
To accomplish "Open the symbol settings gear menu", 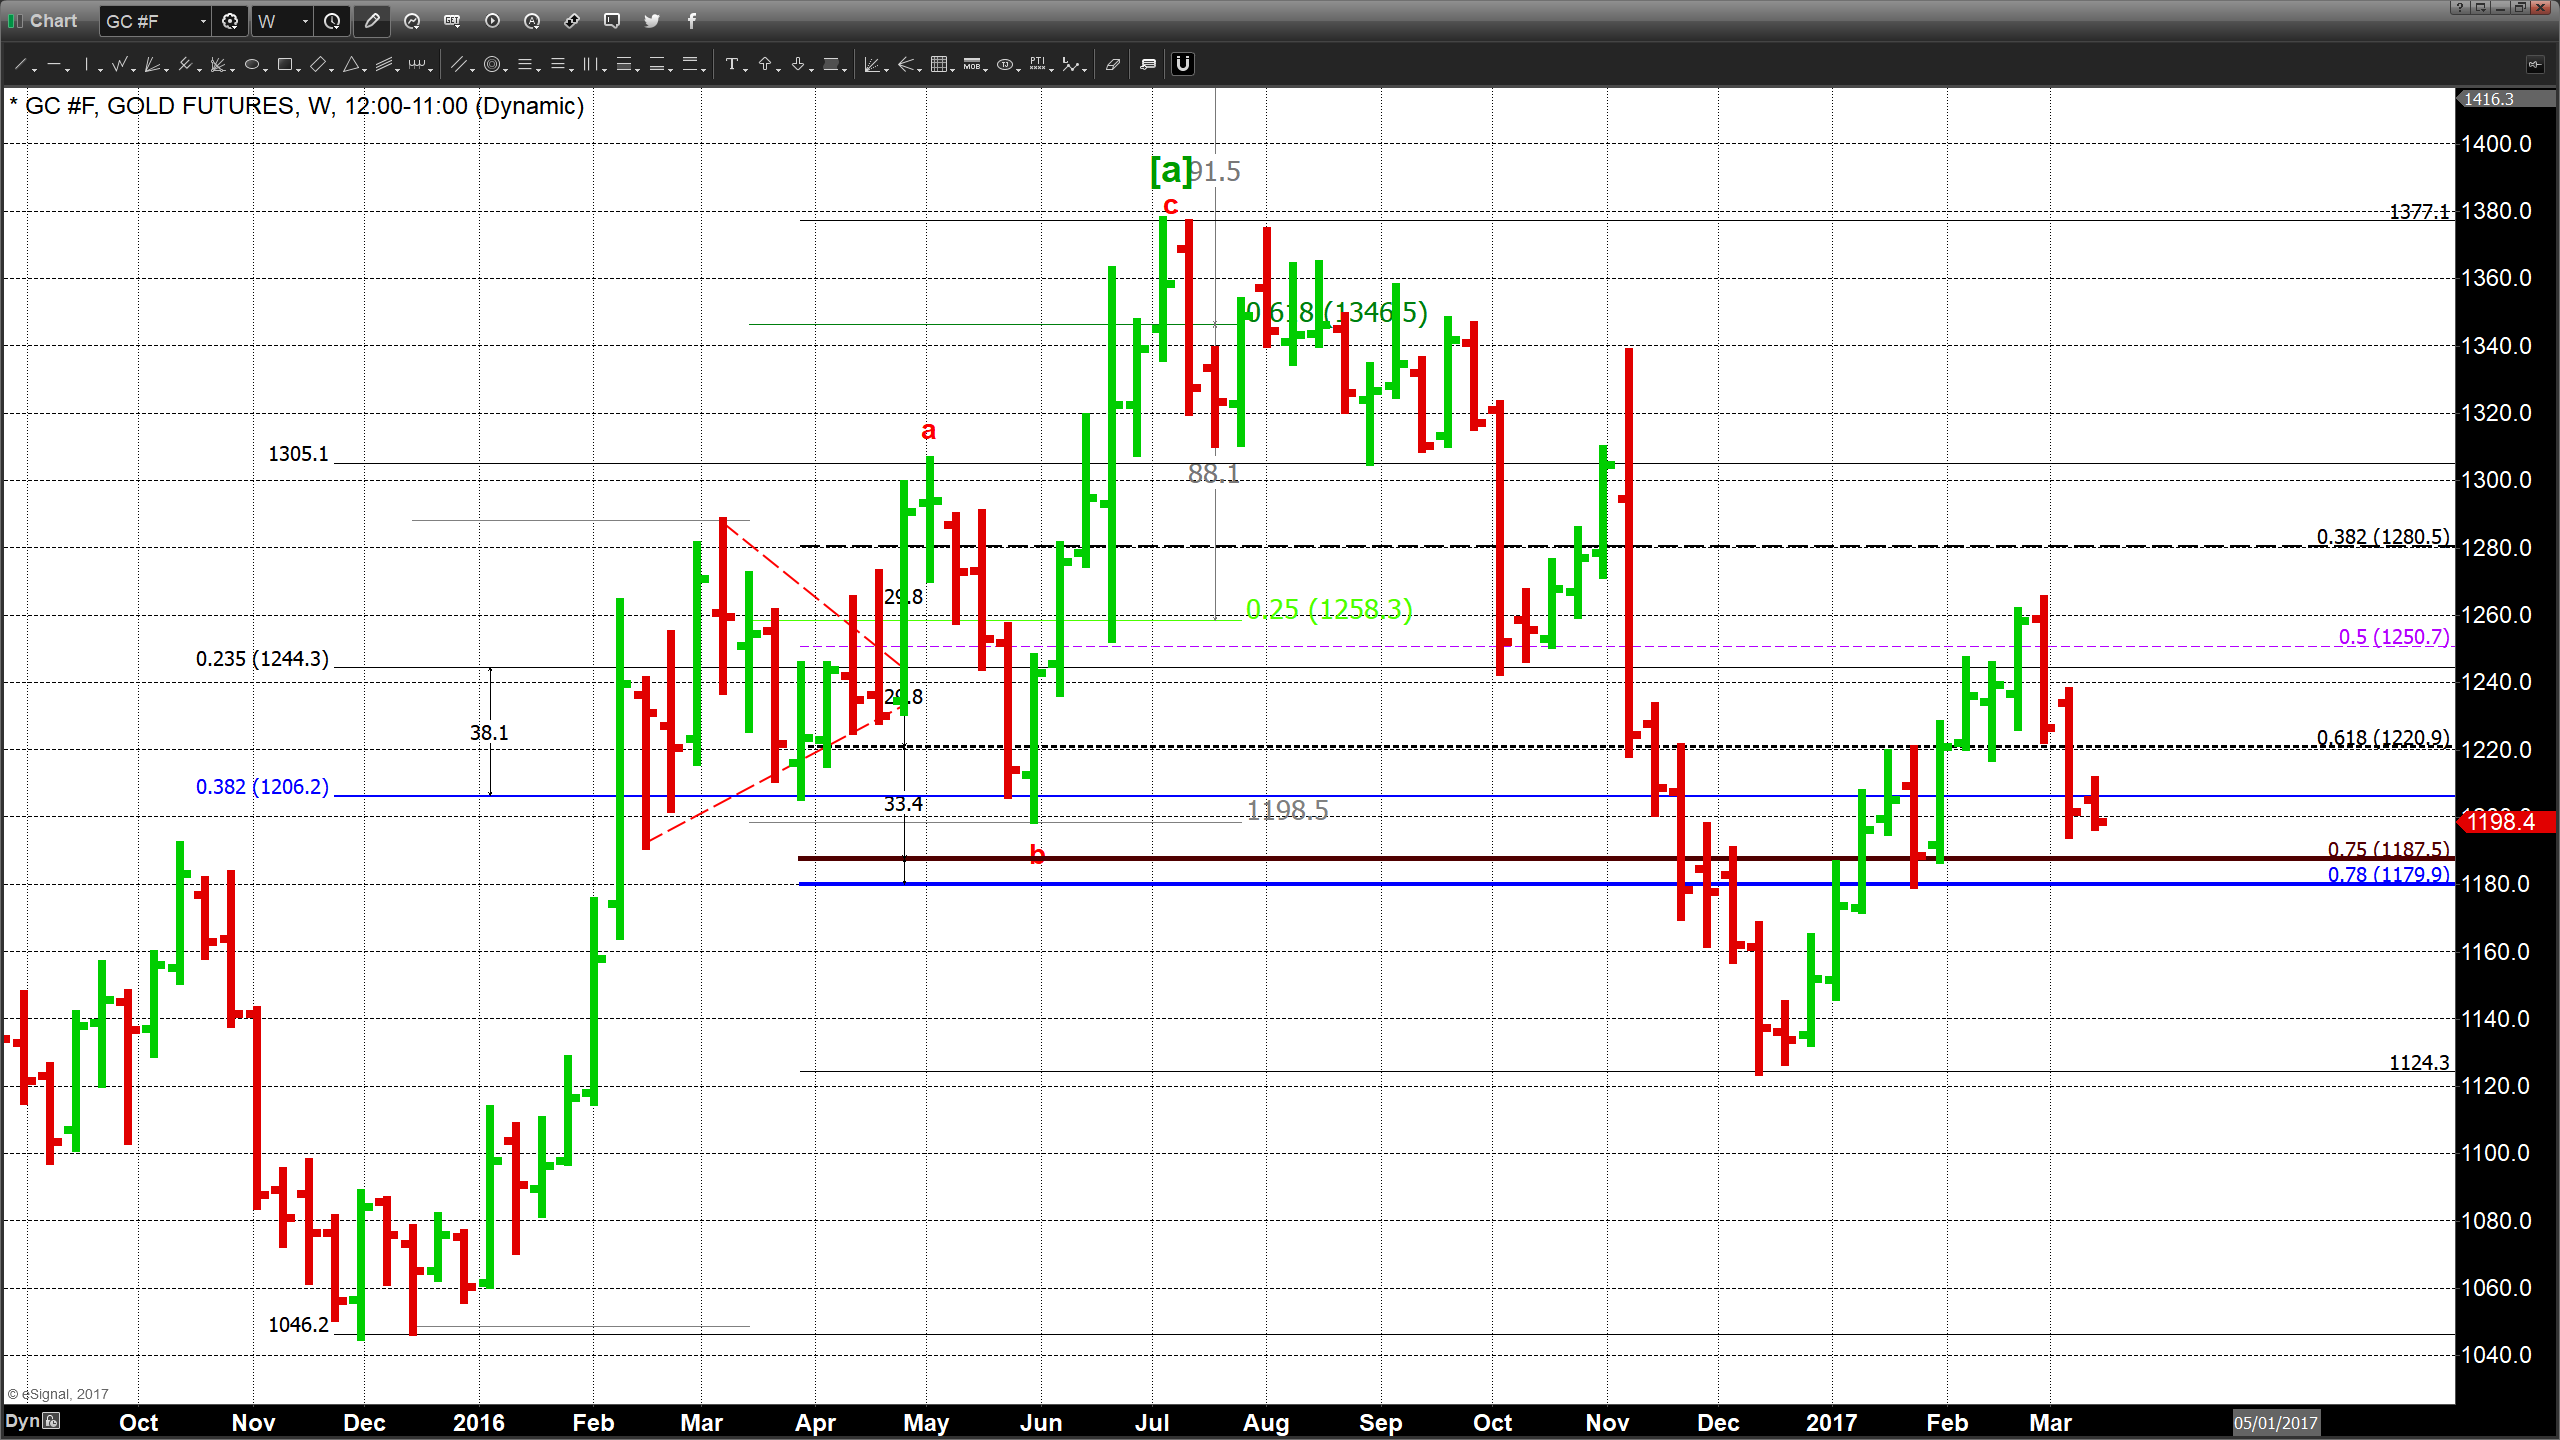I will (x=230, y=21).
